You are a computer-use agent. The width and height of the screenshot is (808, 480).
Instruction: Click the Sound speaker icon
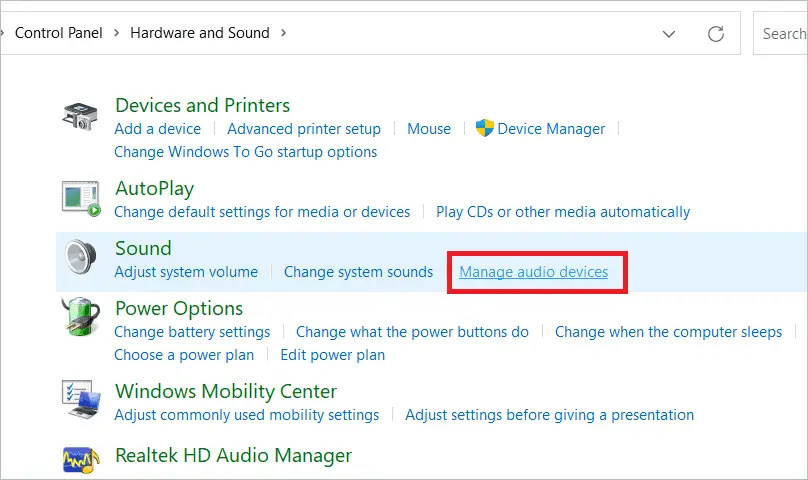81,256
